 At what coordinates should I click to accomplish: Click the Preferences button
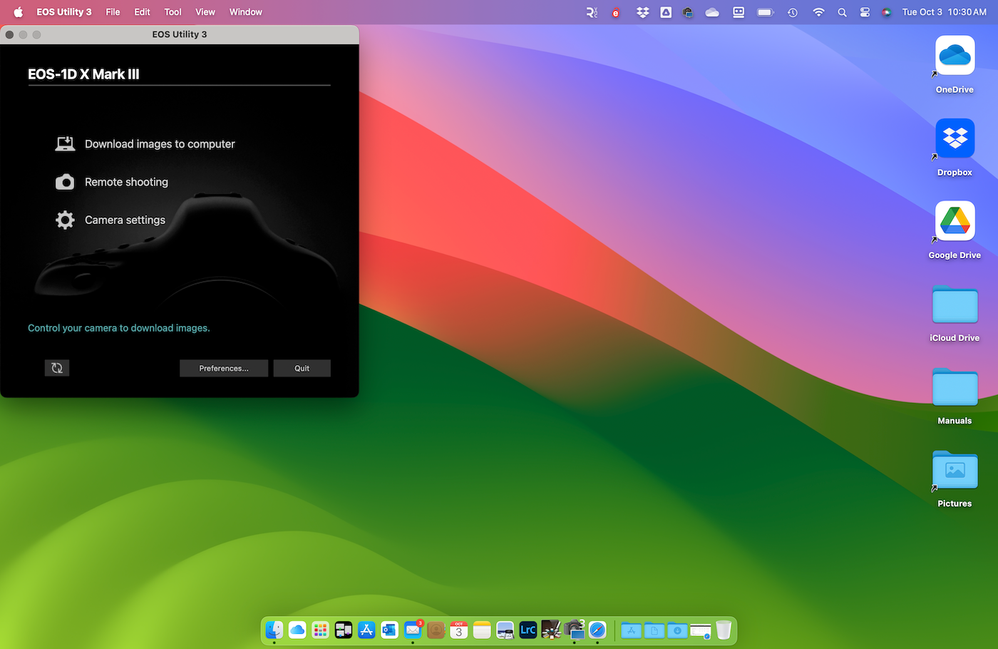(x=223, y=368)
